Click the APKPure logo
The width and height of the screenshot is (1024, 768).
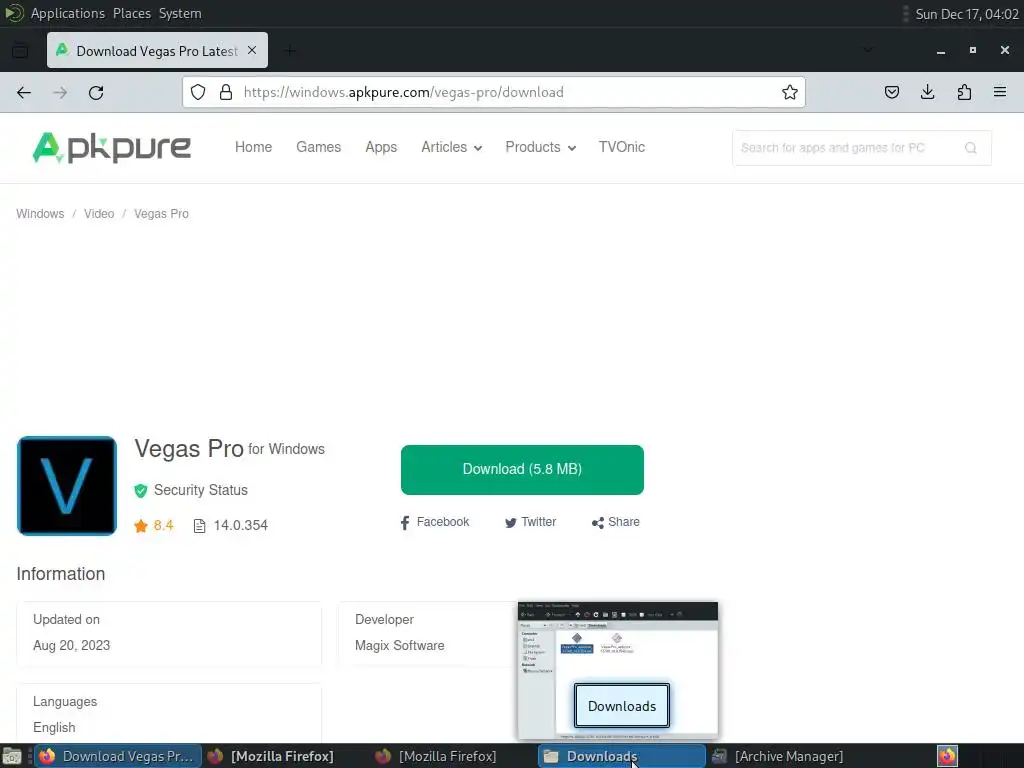pyautogui.click(x=112, y=148)
